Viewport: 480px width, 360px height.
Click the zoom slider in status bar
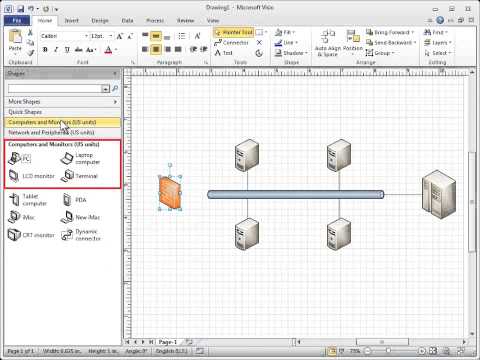[388, 351]
